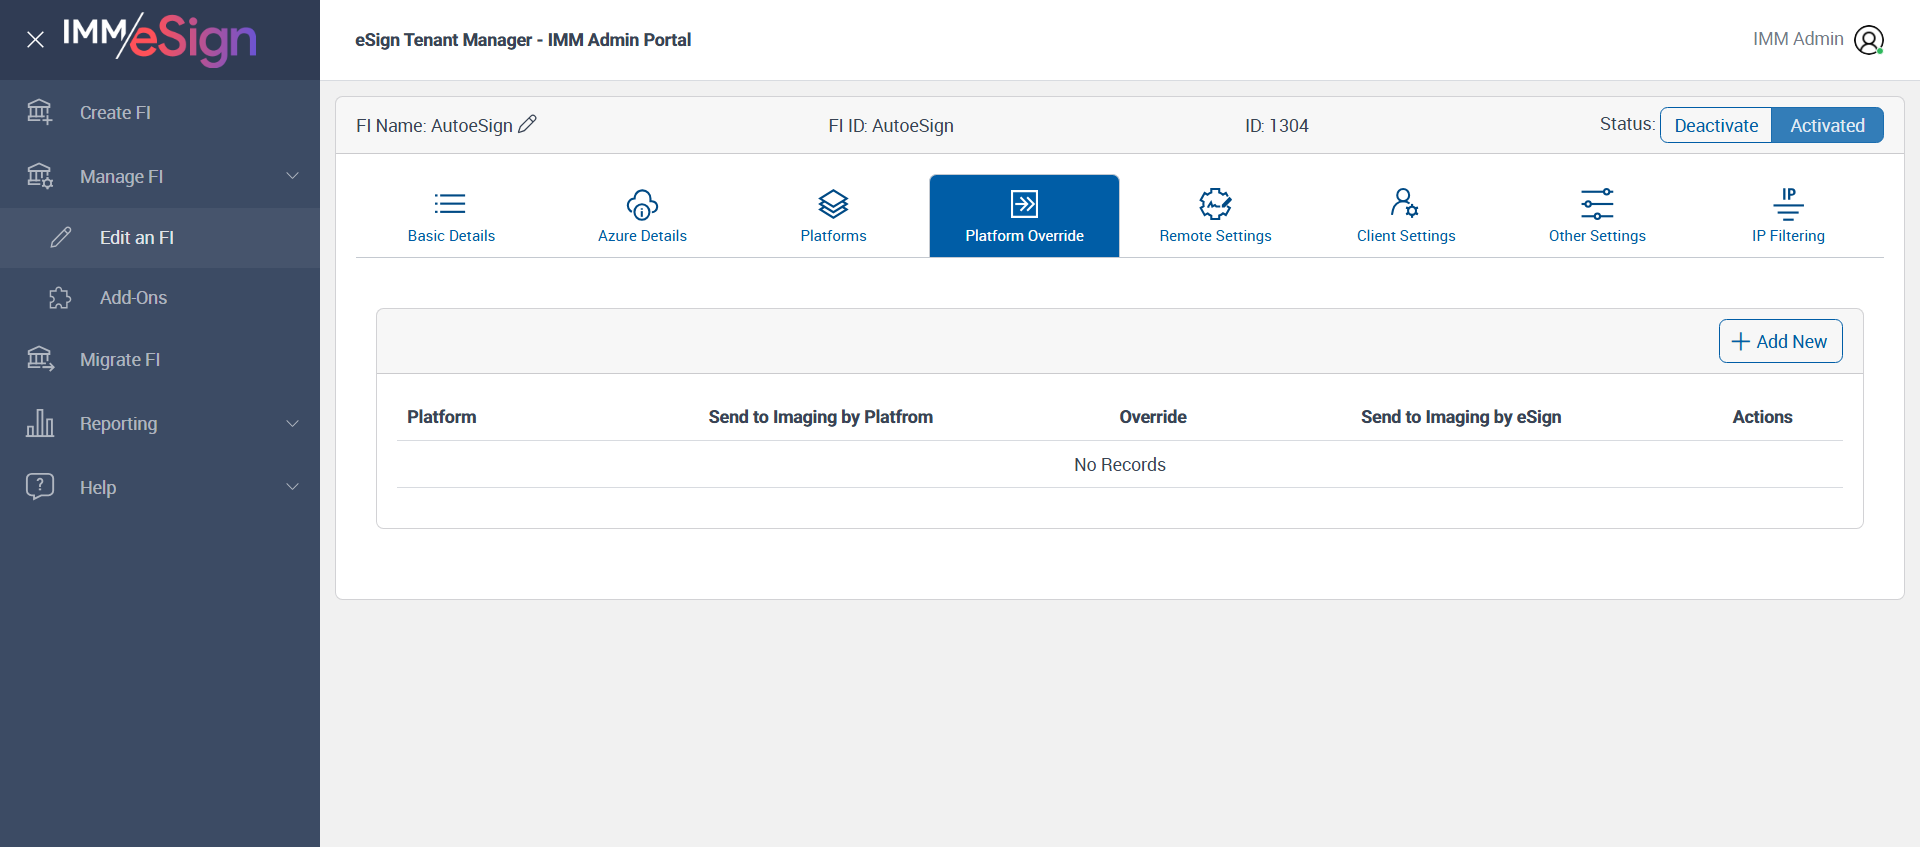Go to the IP Filtering tab
The image size is (1920, 847).
pos(1788,216)
